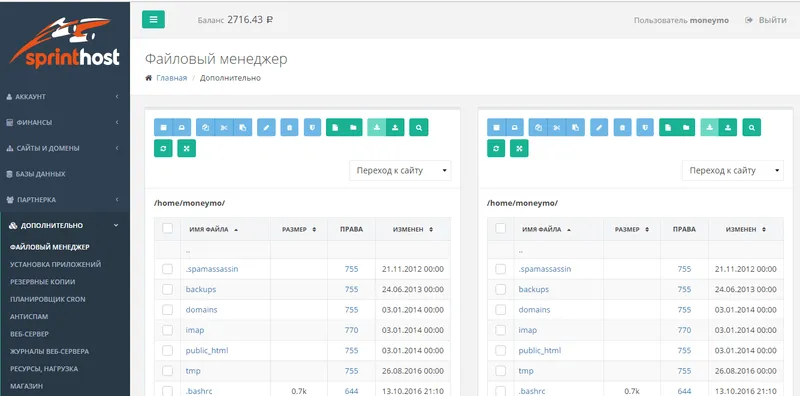The width and height of the screenshot is (800, 396).
Task: Go to parent directory '..' in left panel
Action: coord(188,251)
